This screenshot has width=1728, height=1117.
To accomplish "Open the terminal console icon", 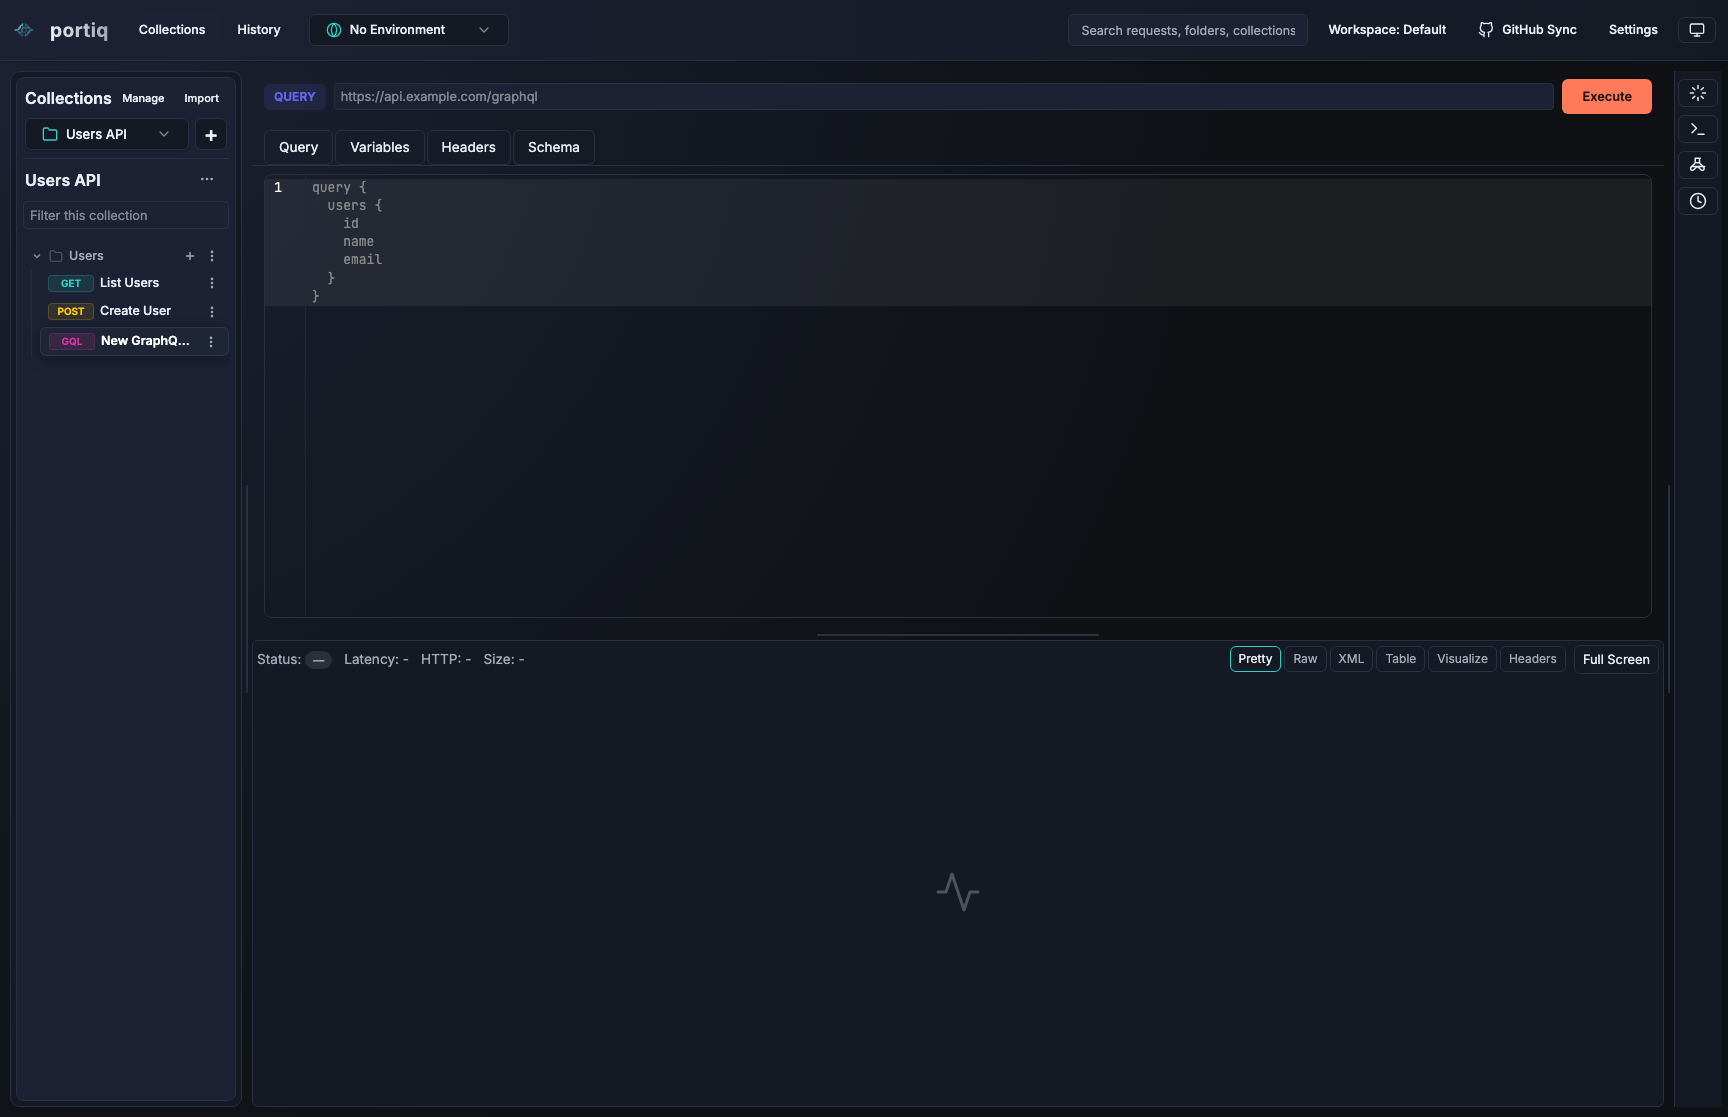I will [1698, 129].
